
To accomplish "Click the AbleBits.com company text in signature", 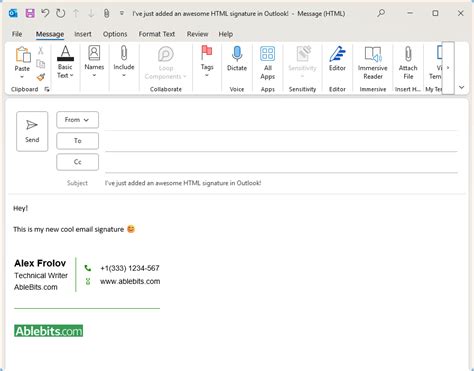I will point(36,287).
